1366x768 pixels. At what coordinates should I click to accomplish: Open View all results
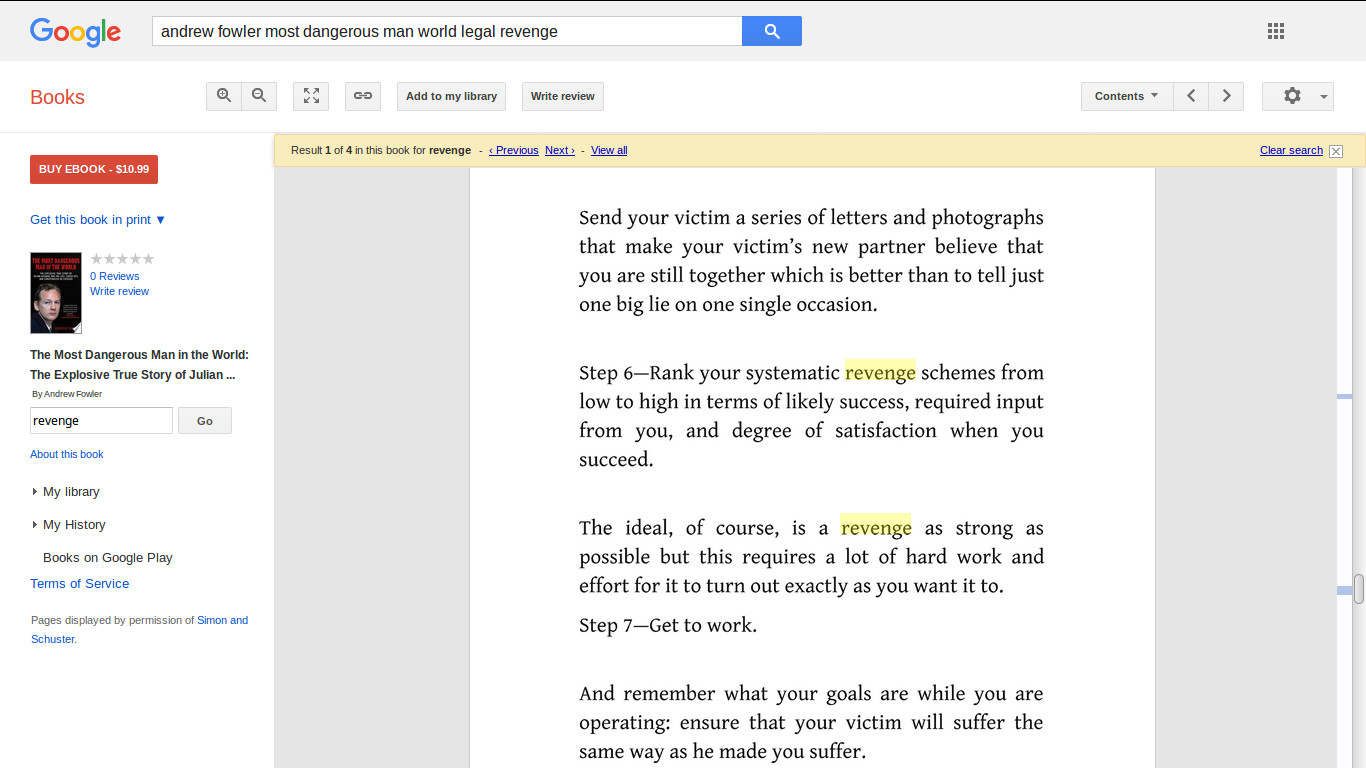609,150
